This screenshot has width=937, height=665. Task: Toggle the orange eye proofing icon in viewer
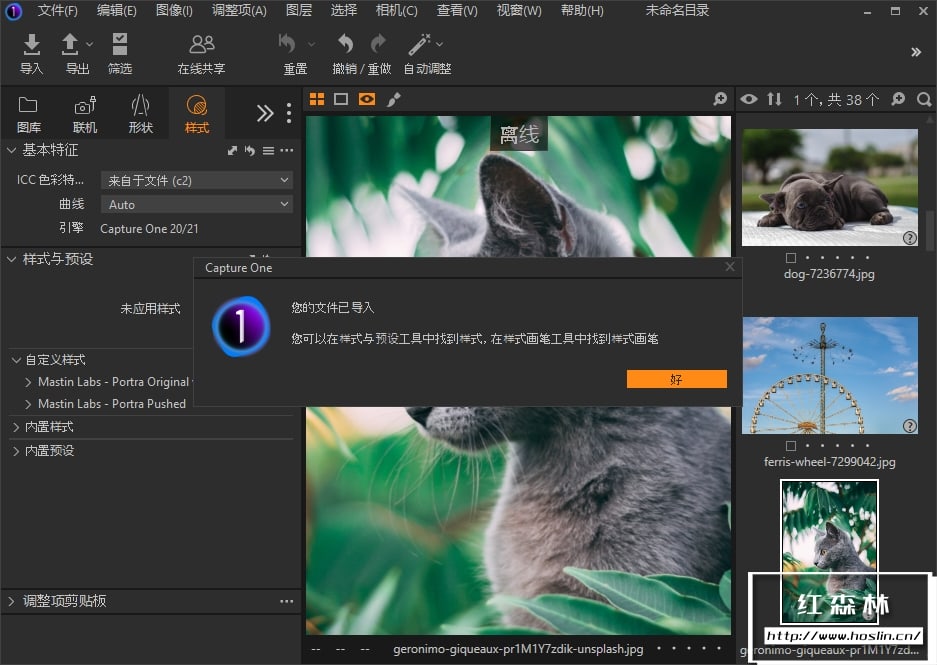pos(367,99)
